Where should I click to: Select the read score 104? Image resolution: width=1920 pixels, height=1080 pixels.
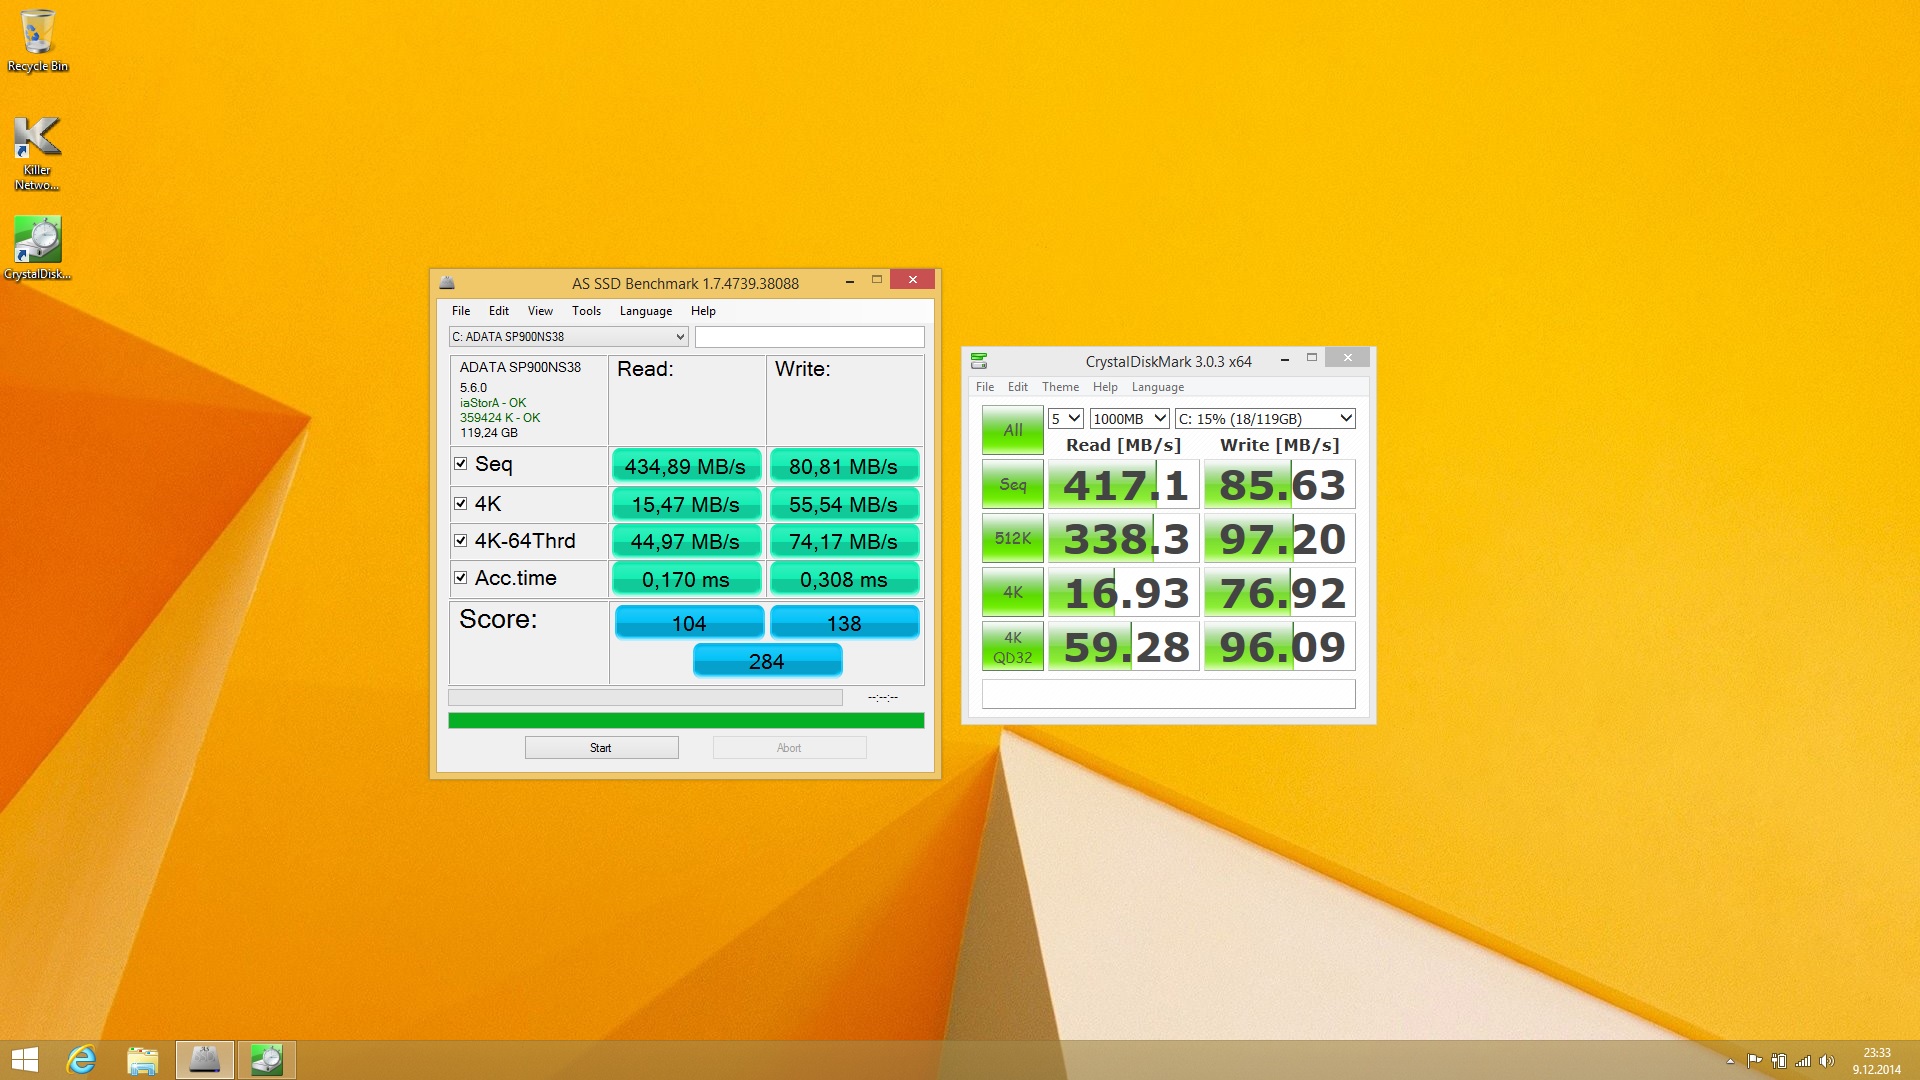[689, 623]
